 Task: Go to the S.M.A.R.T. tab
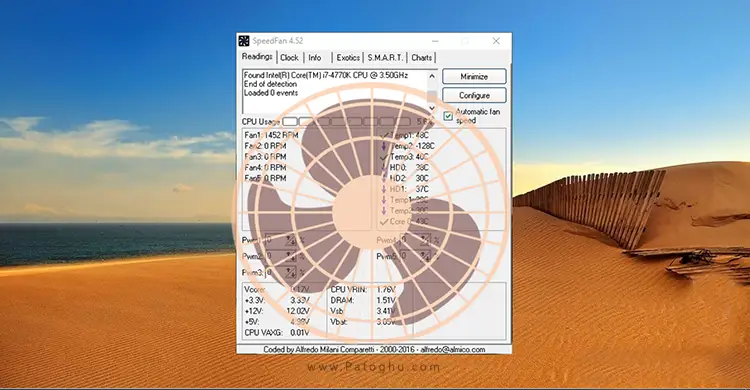pyautogui.click(x=385, y=57)
